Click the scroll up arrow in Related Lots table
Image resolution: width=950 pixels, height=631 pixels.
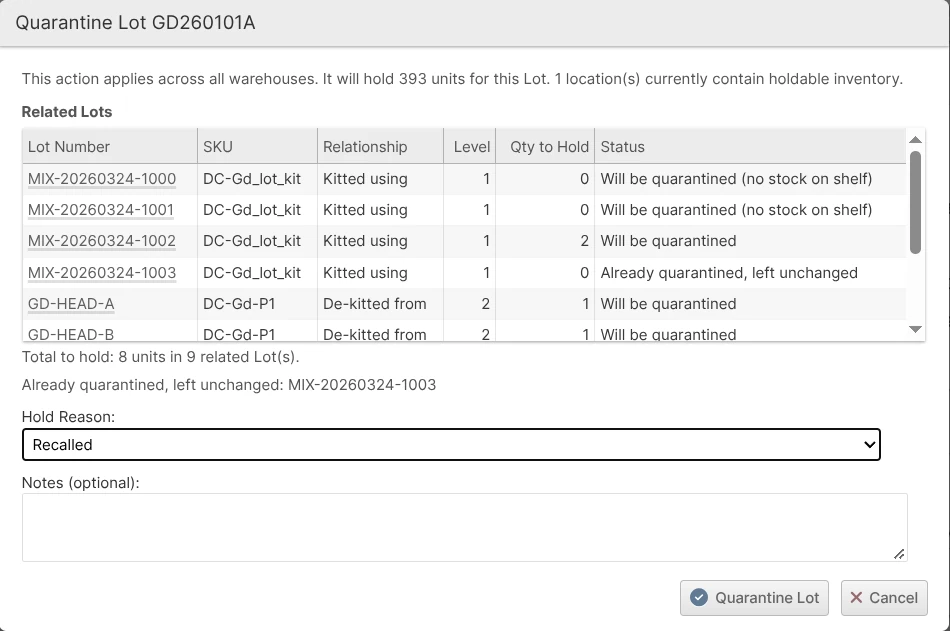[x=915, y=140]
